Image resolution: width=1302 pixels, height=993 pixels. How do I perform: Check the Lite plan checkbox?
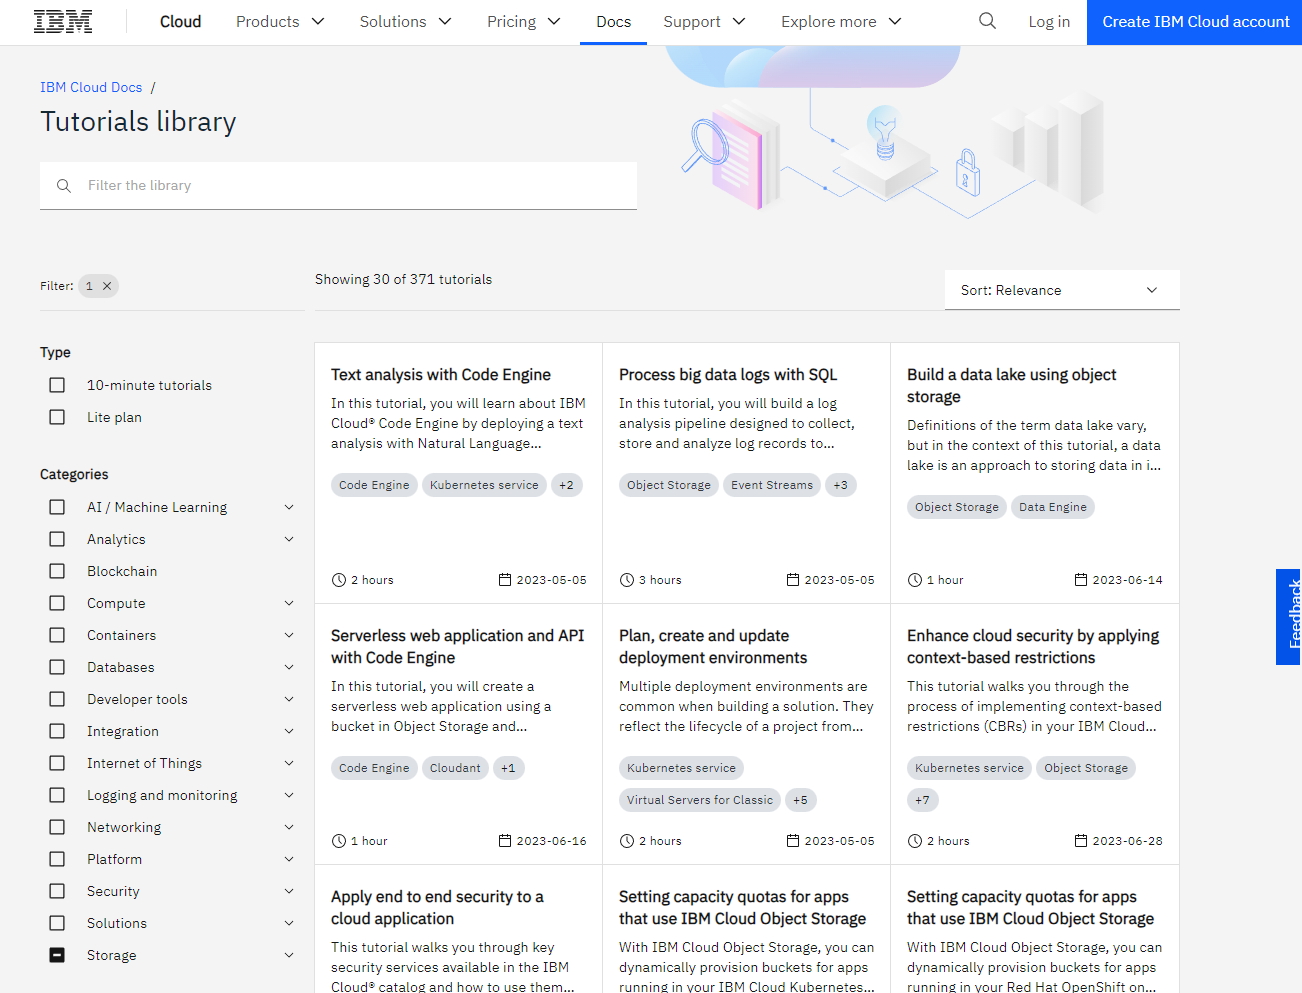click(x=57, y=417)
